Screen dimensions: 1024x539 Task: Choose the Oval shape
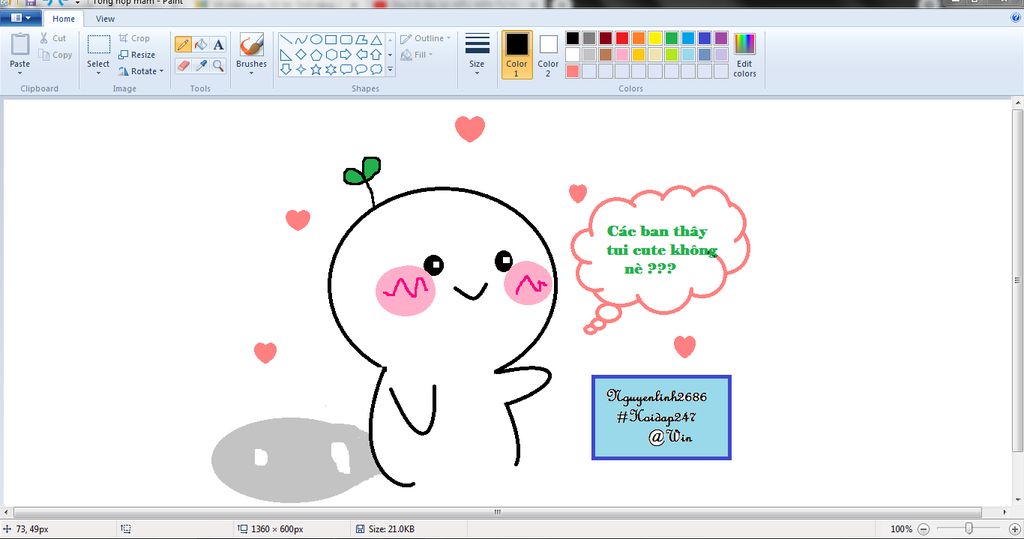(316, 40)
